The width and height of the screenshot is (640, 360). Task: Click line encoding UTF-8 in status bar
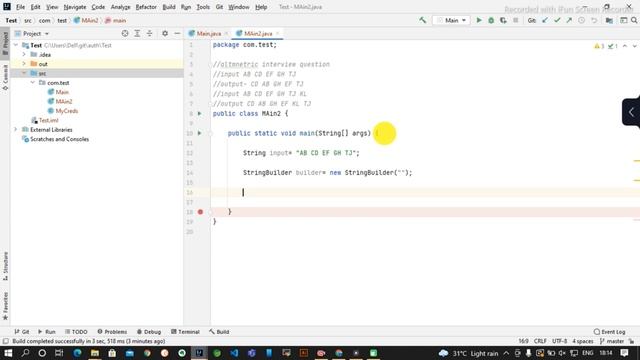pos(559,341)
